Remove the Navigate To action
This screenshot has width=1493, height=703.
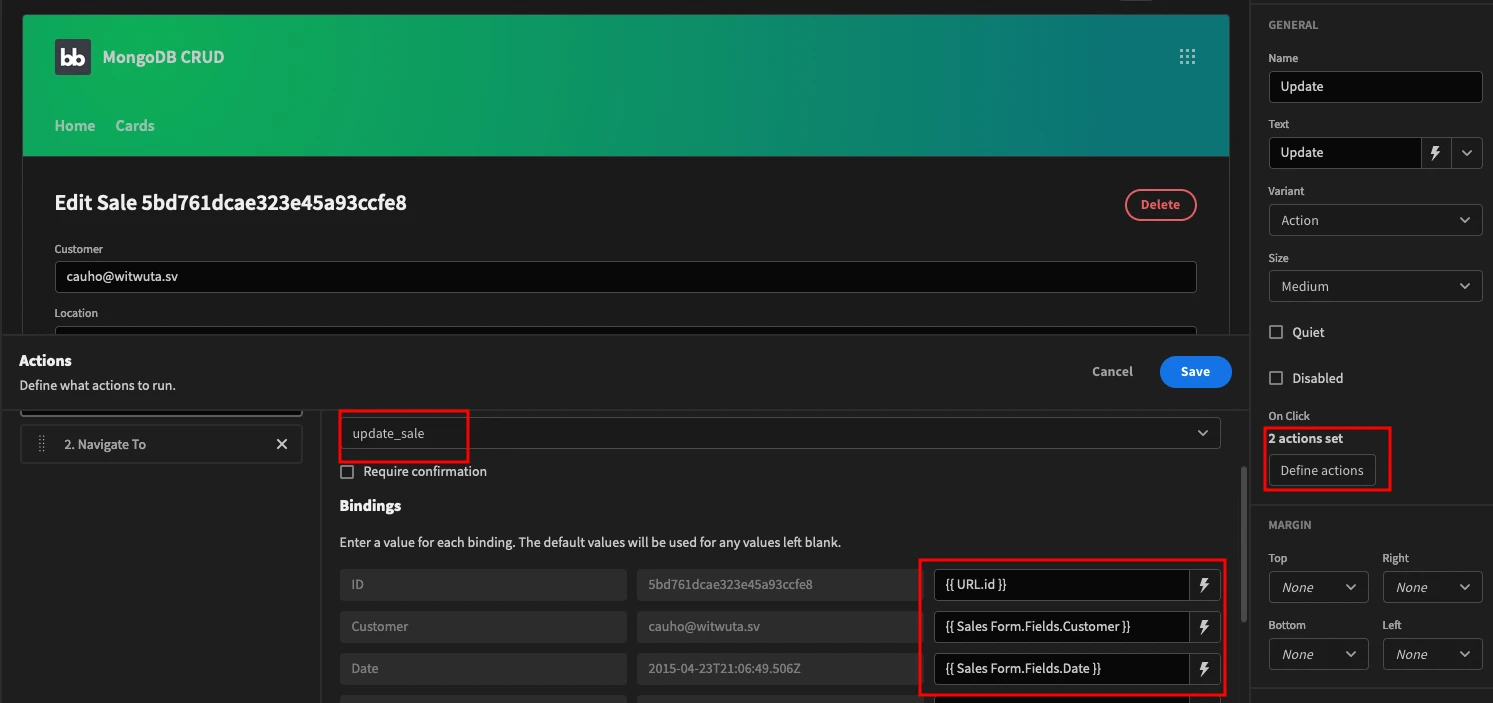point(282,444)
